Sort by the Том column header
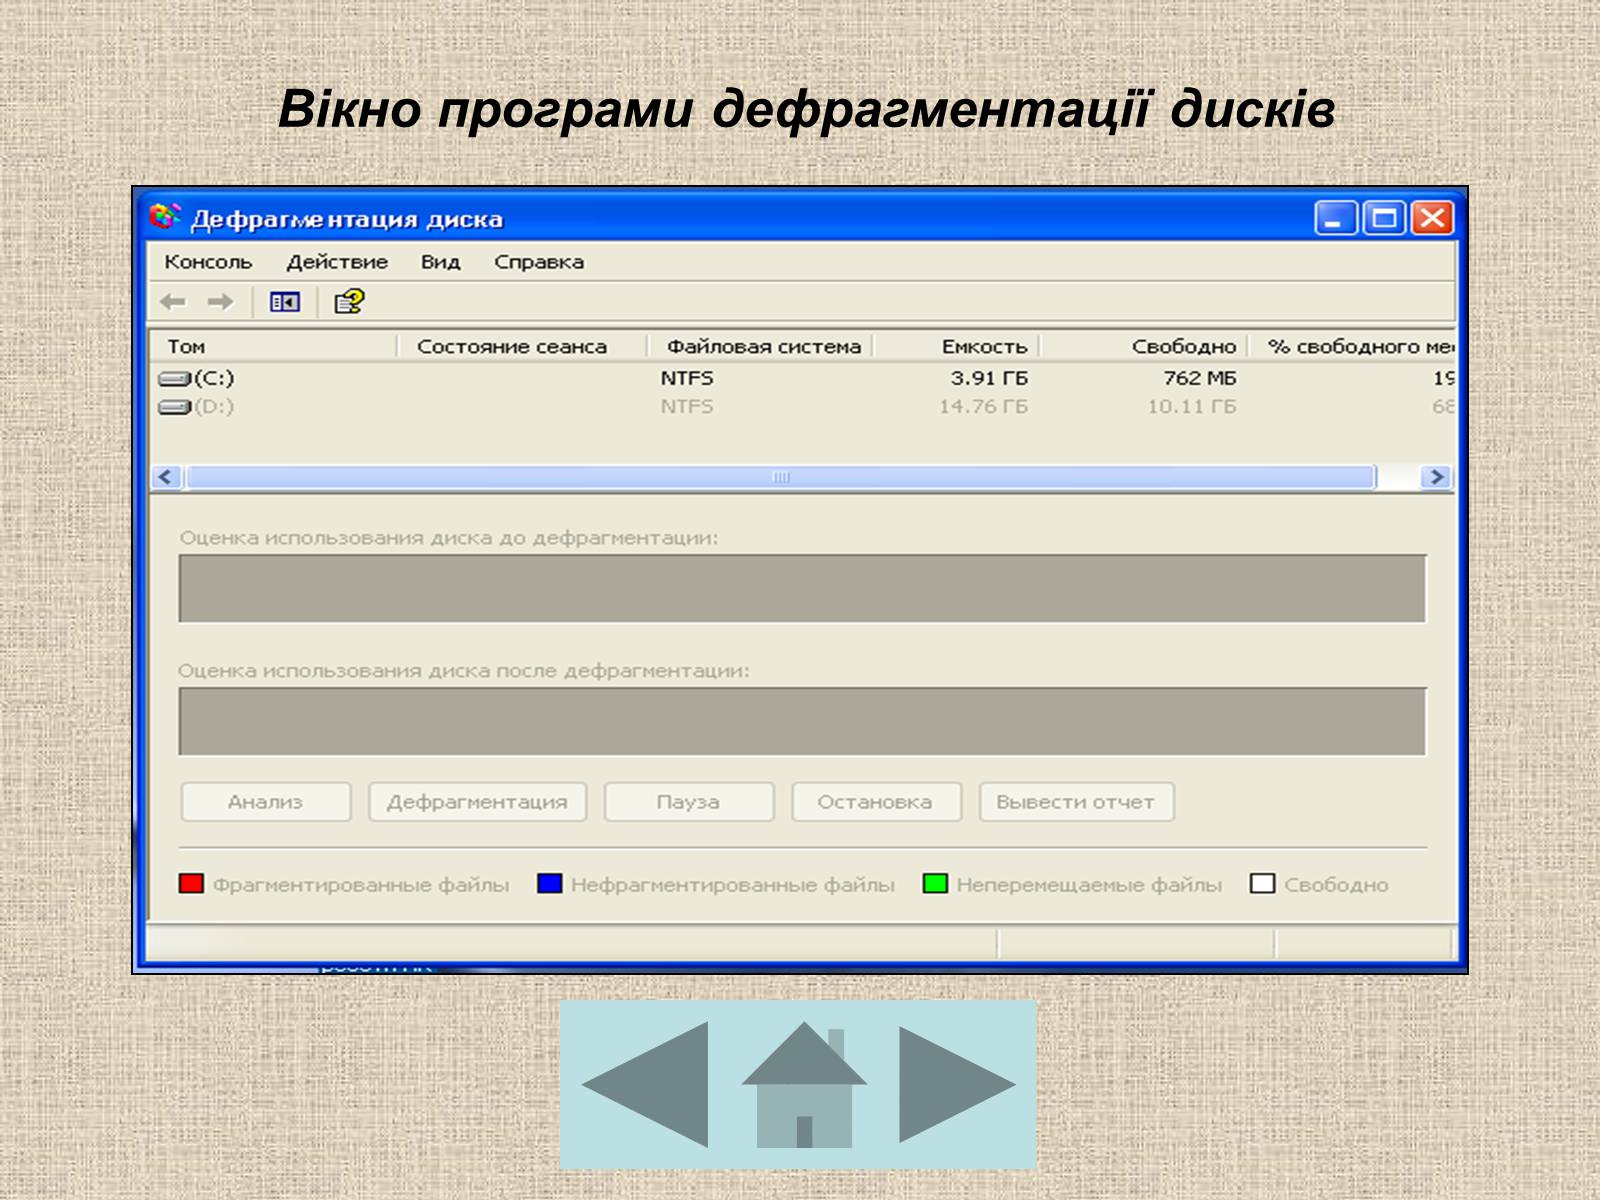Image resolution: width=1600 pixels, height=1200 pixels. coord(273,346)
